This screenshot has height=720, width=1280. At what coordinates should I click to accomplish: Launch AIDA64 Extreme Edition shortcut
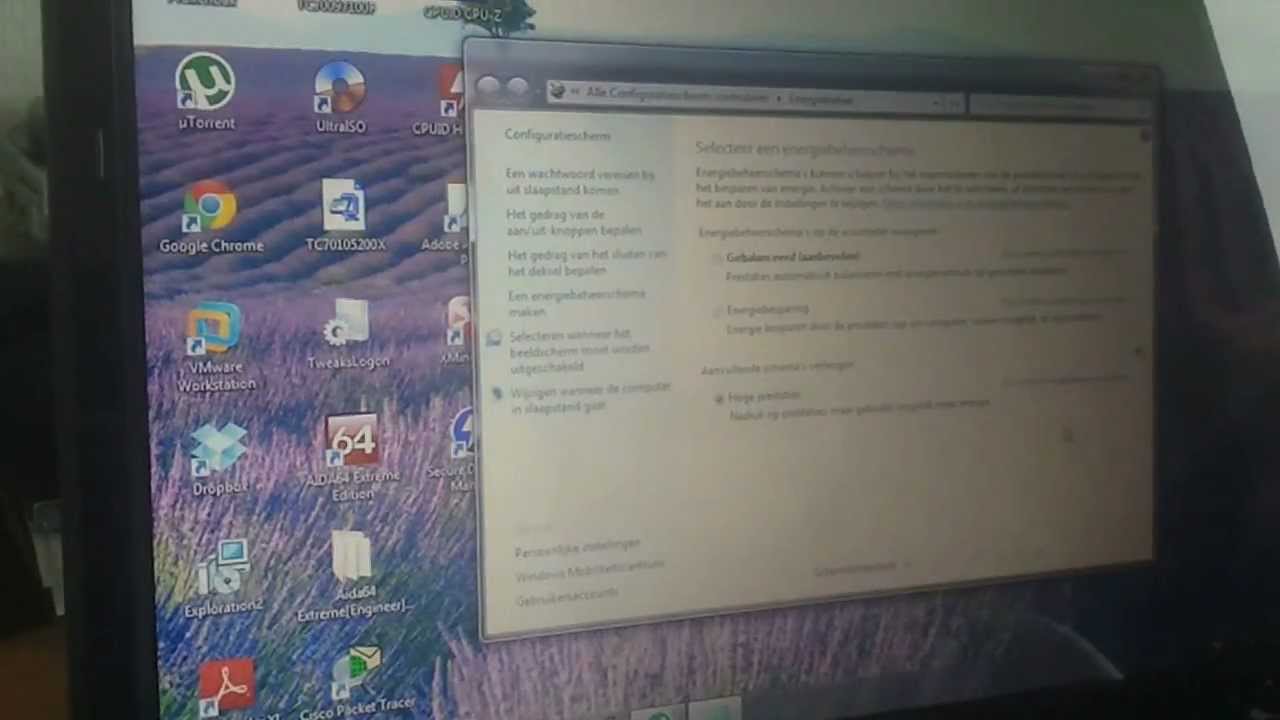pyautogui.click(x=352, y=458)
